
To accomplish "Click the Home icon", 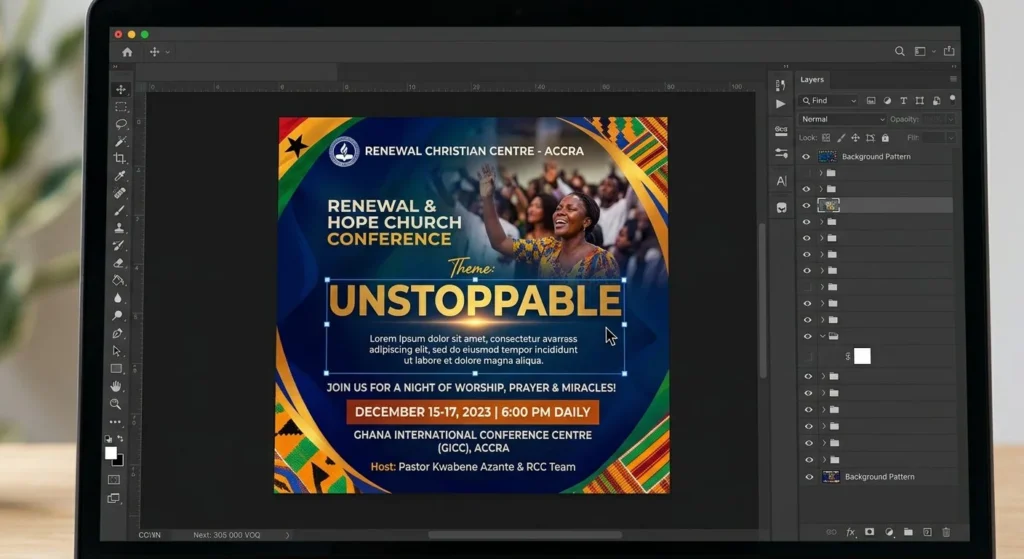I will (127, 52).
